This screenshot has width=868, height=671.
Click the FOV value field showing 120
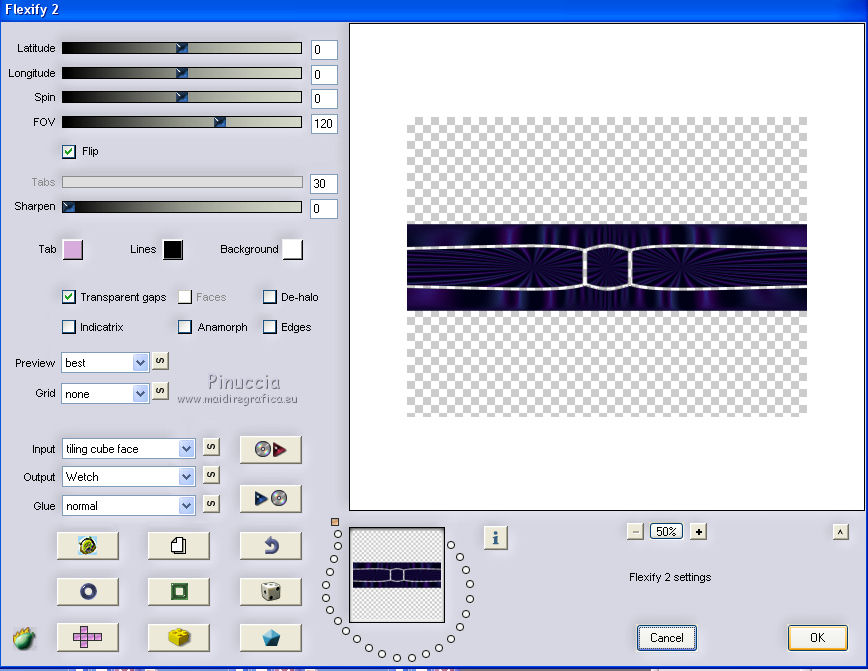324,123
